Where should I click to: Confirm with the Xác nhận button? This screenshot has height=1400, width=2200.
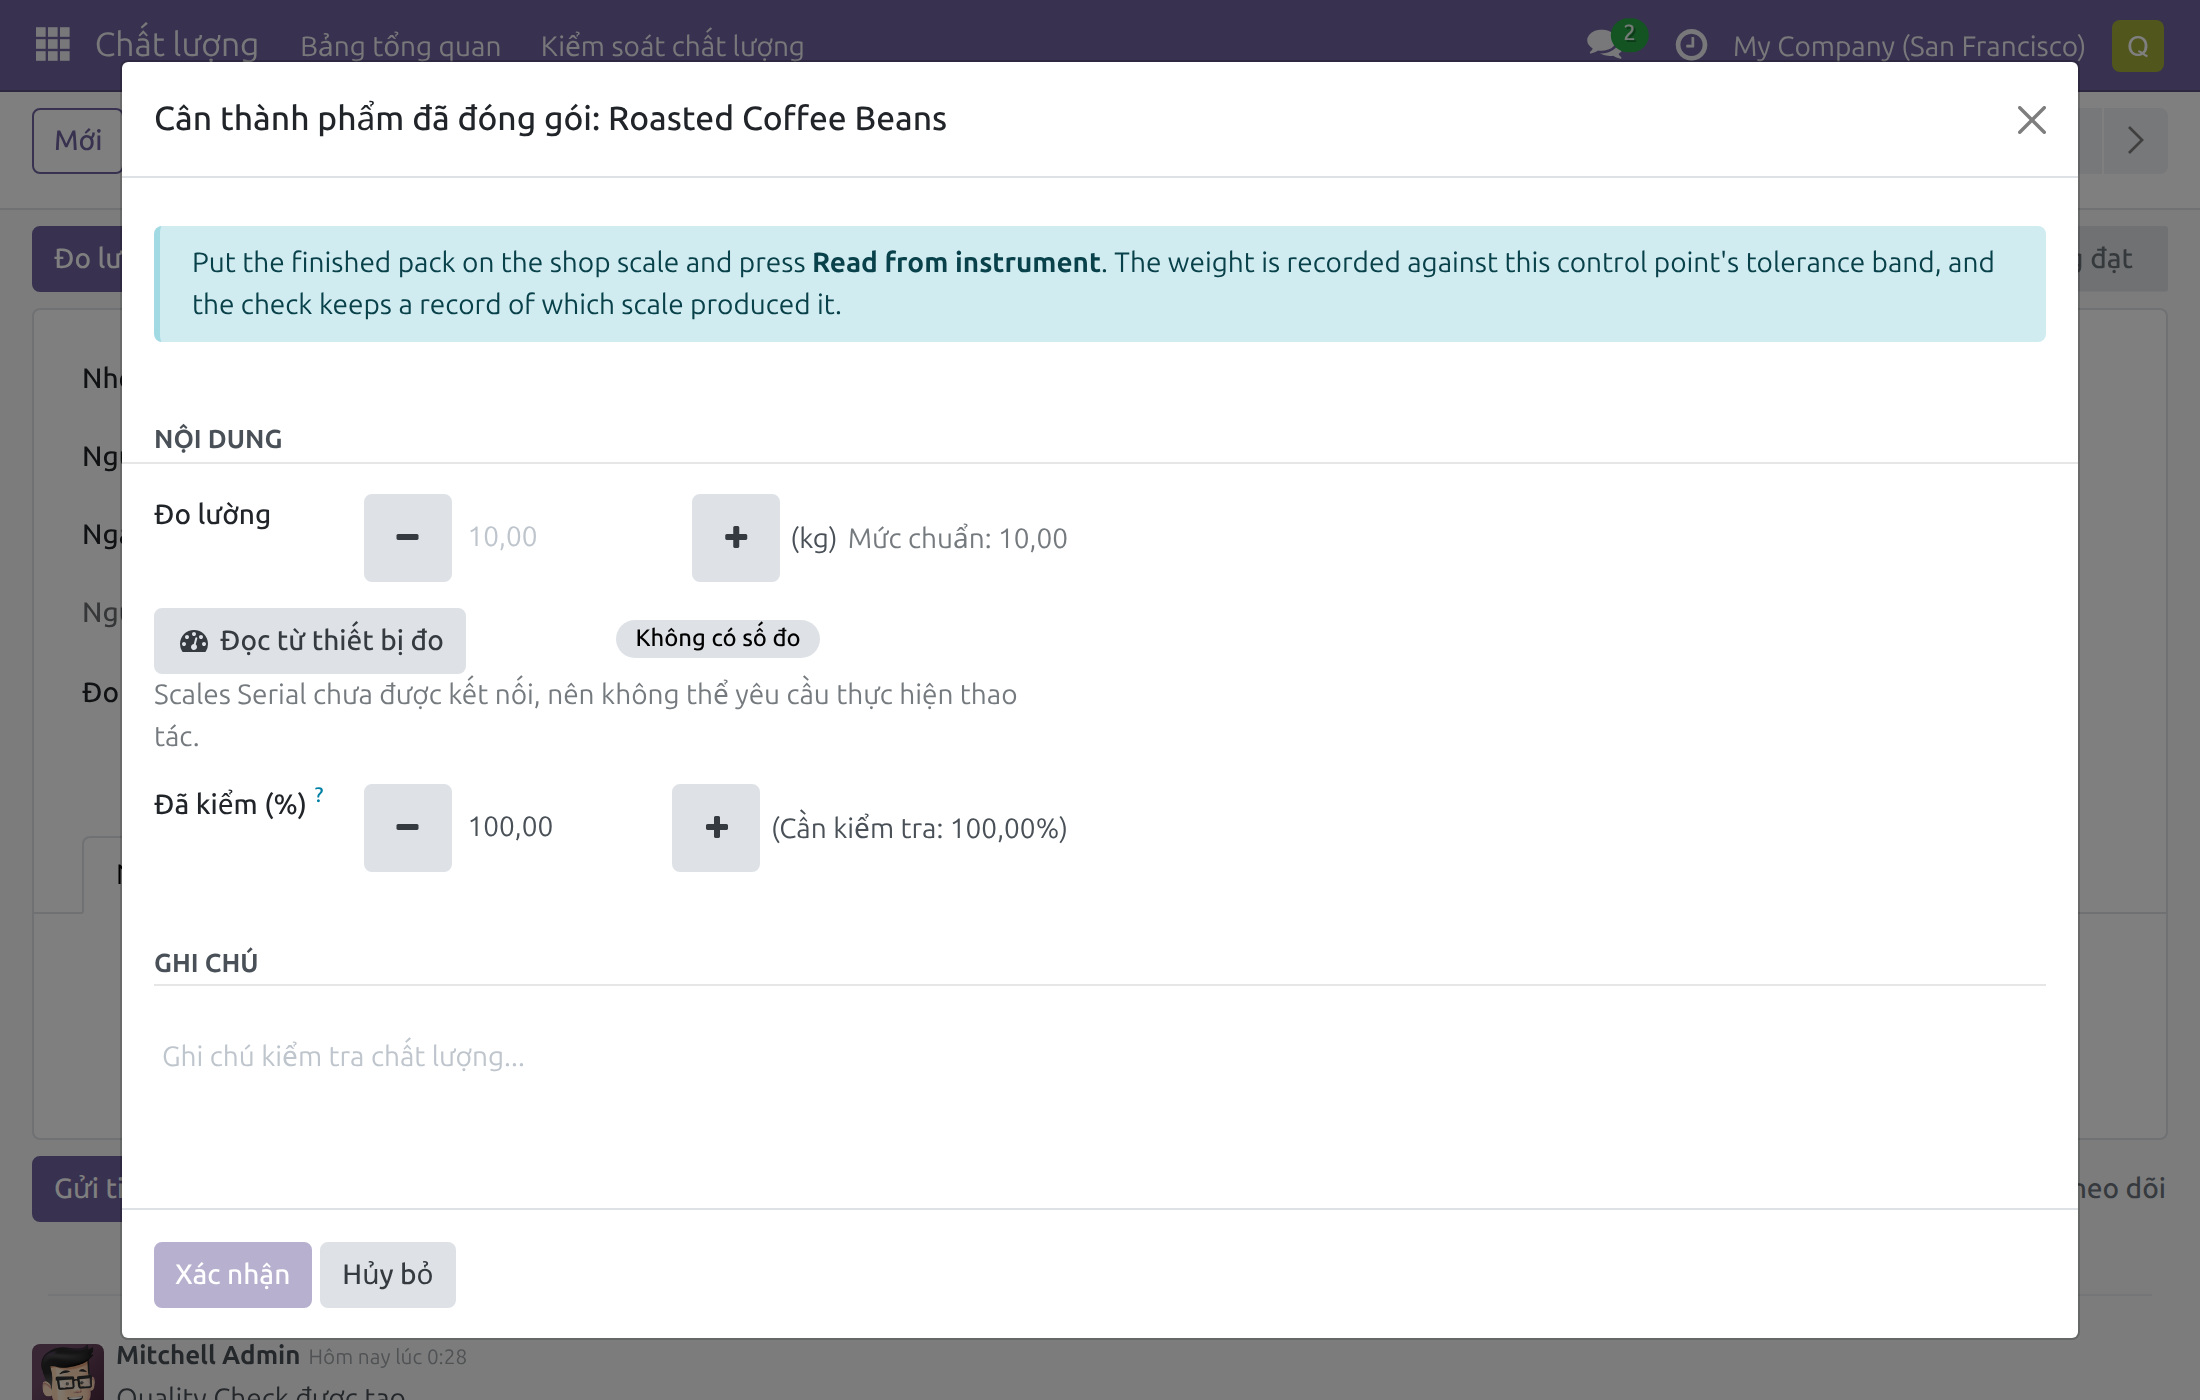click(x=232, y=1275)
